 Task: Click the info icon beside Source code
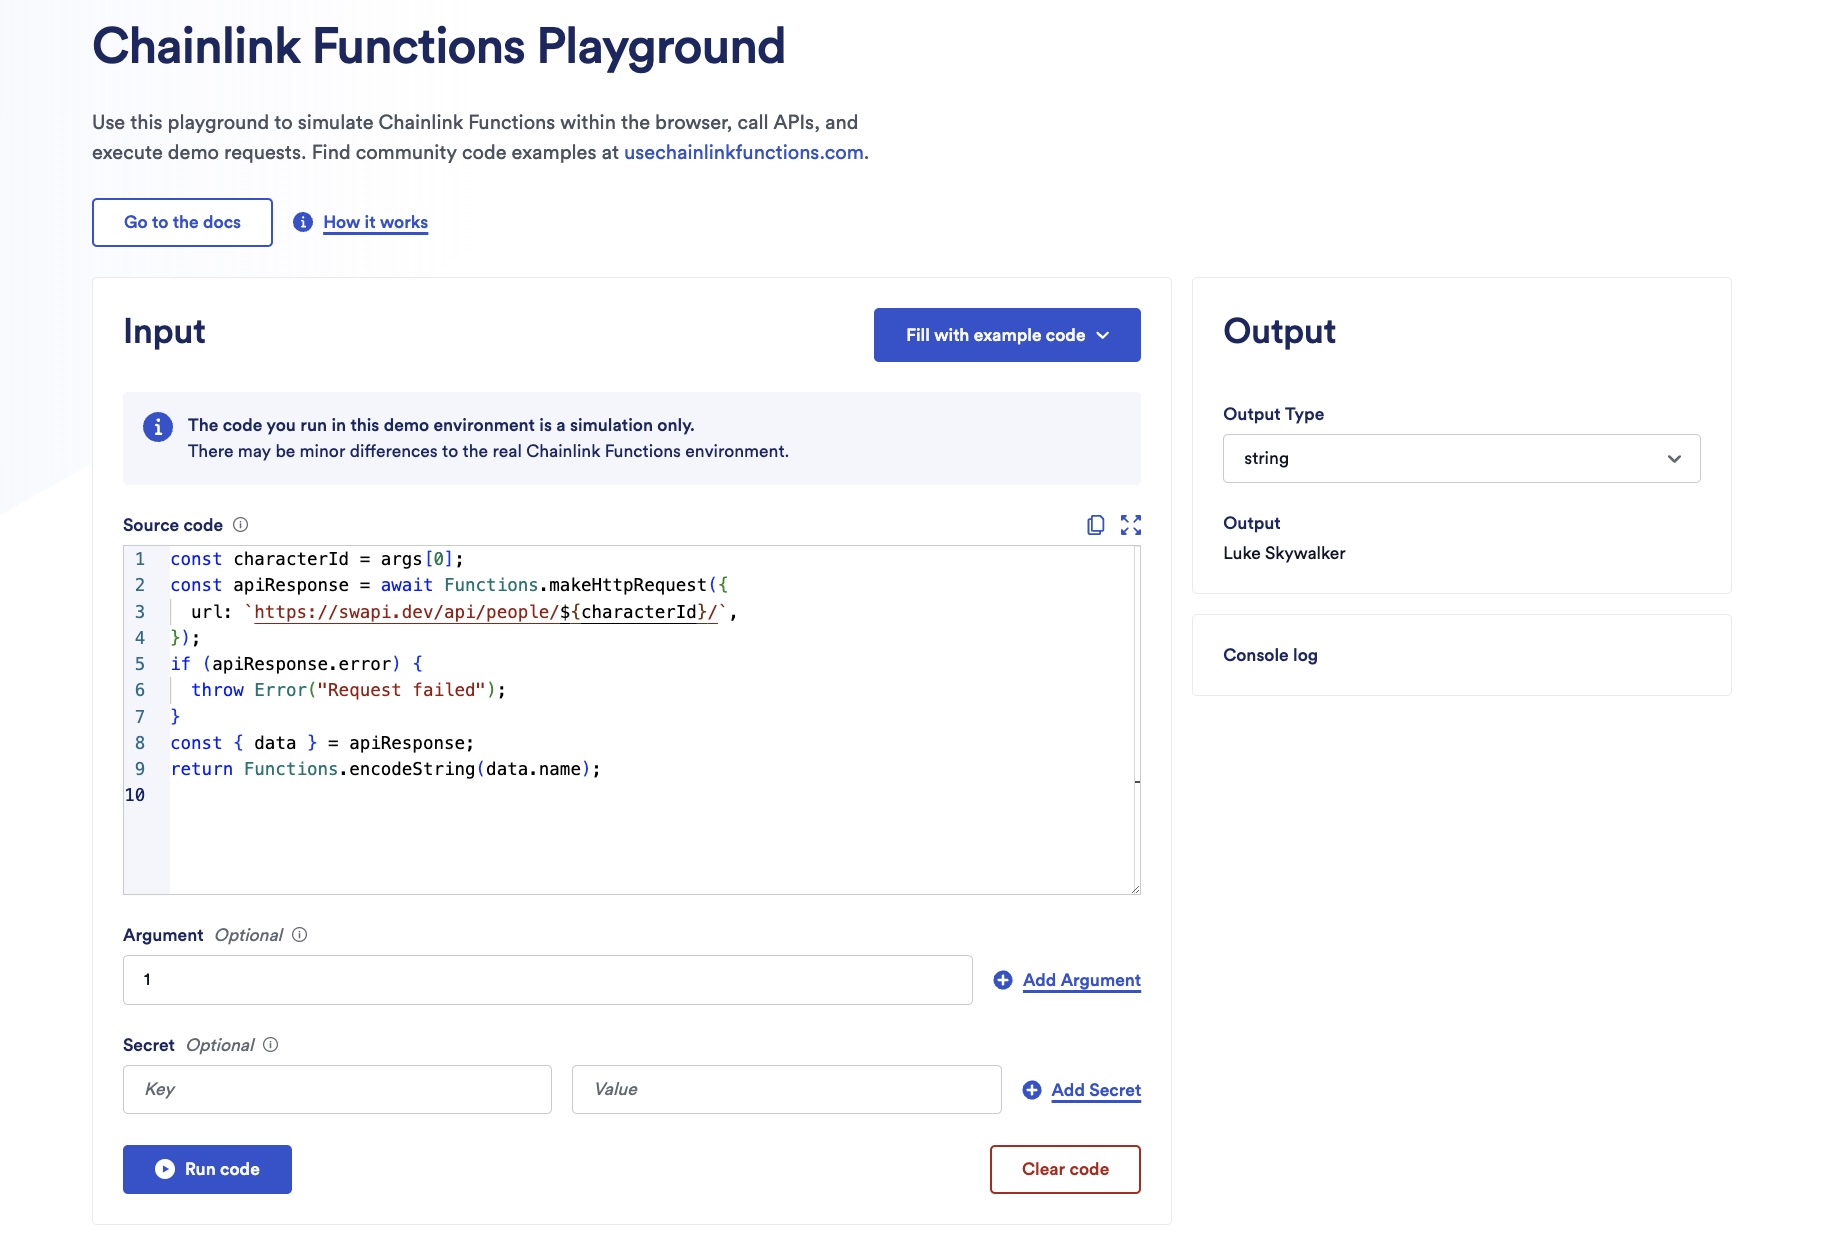point(241,525)
